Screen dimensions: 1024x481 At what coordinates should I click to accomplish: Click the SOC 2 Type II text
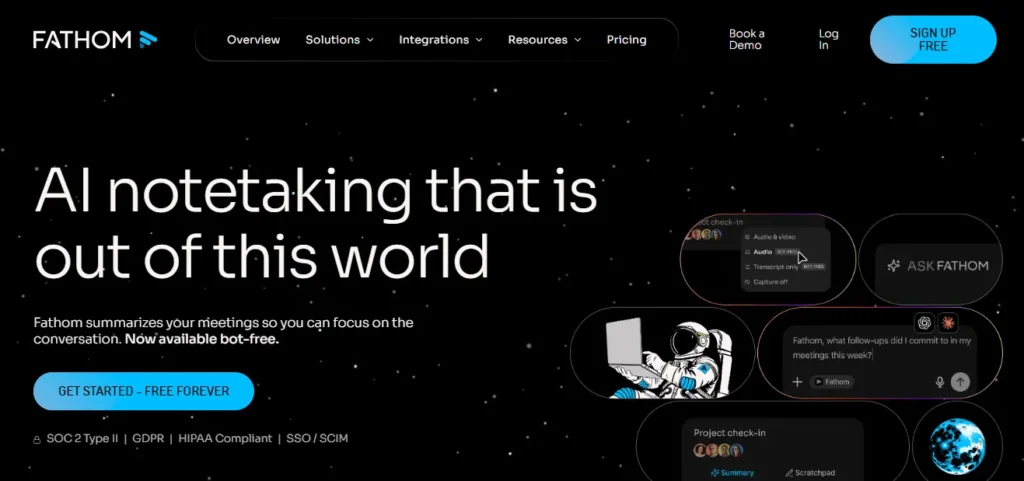[x=82, y=439]
